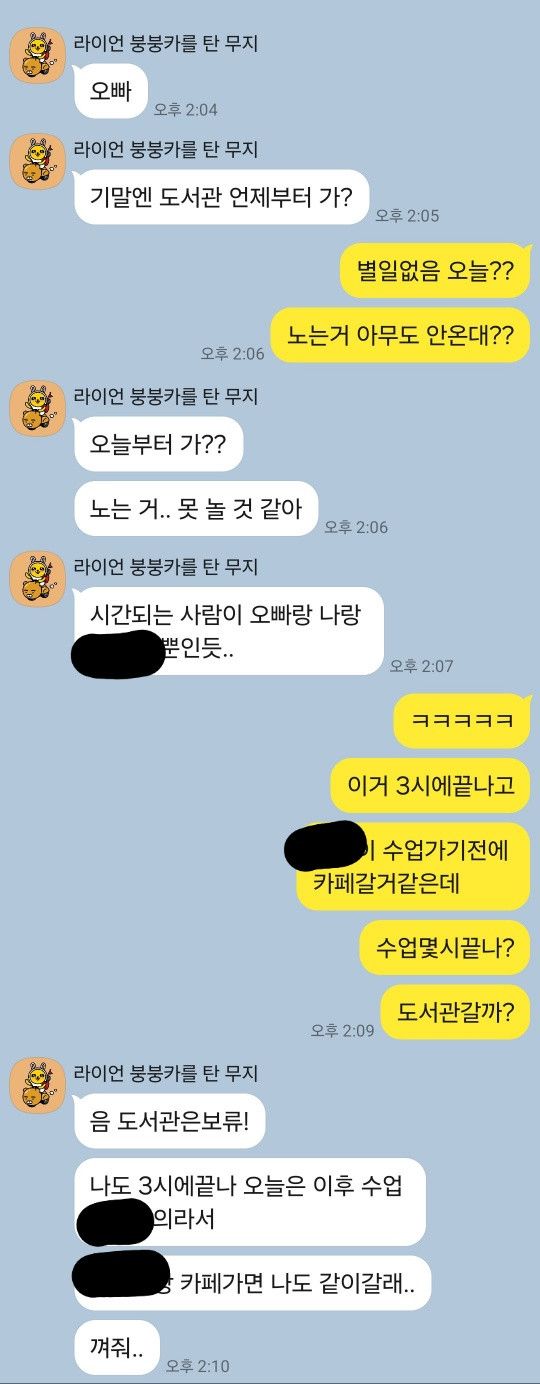The image size is (540, 1384).
Task: Select the yellow ㅋㅋㅋㅋㅋ bubble
Action: pos(461,721)
